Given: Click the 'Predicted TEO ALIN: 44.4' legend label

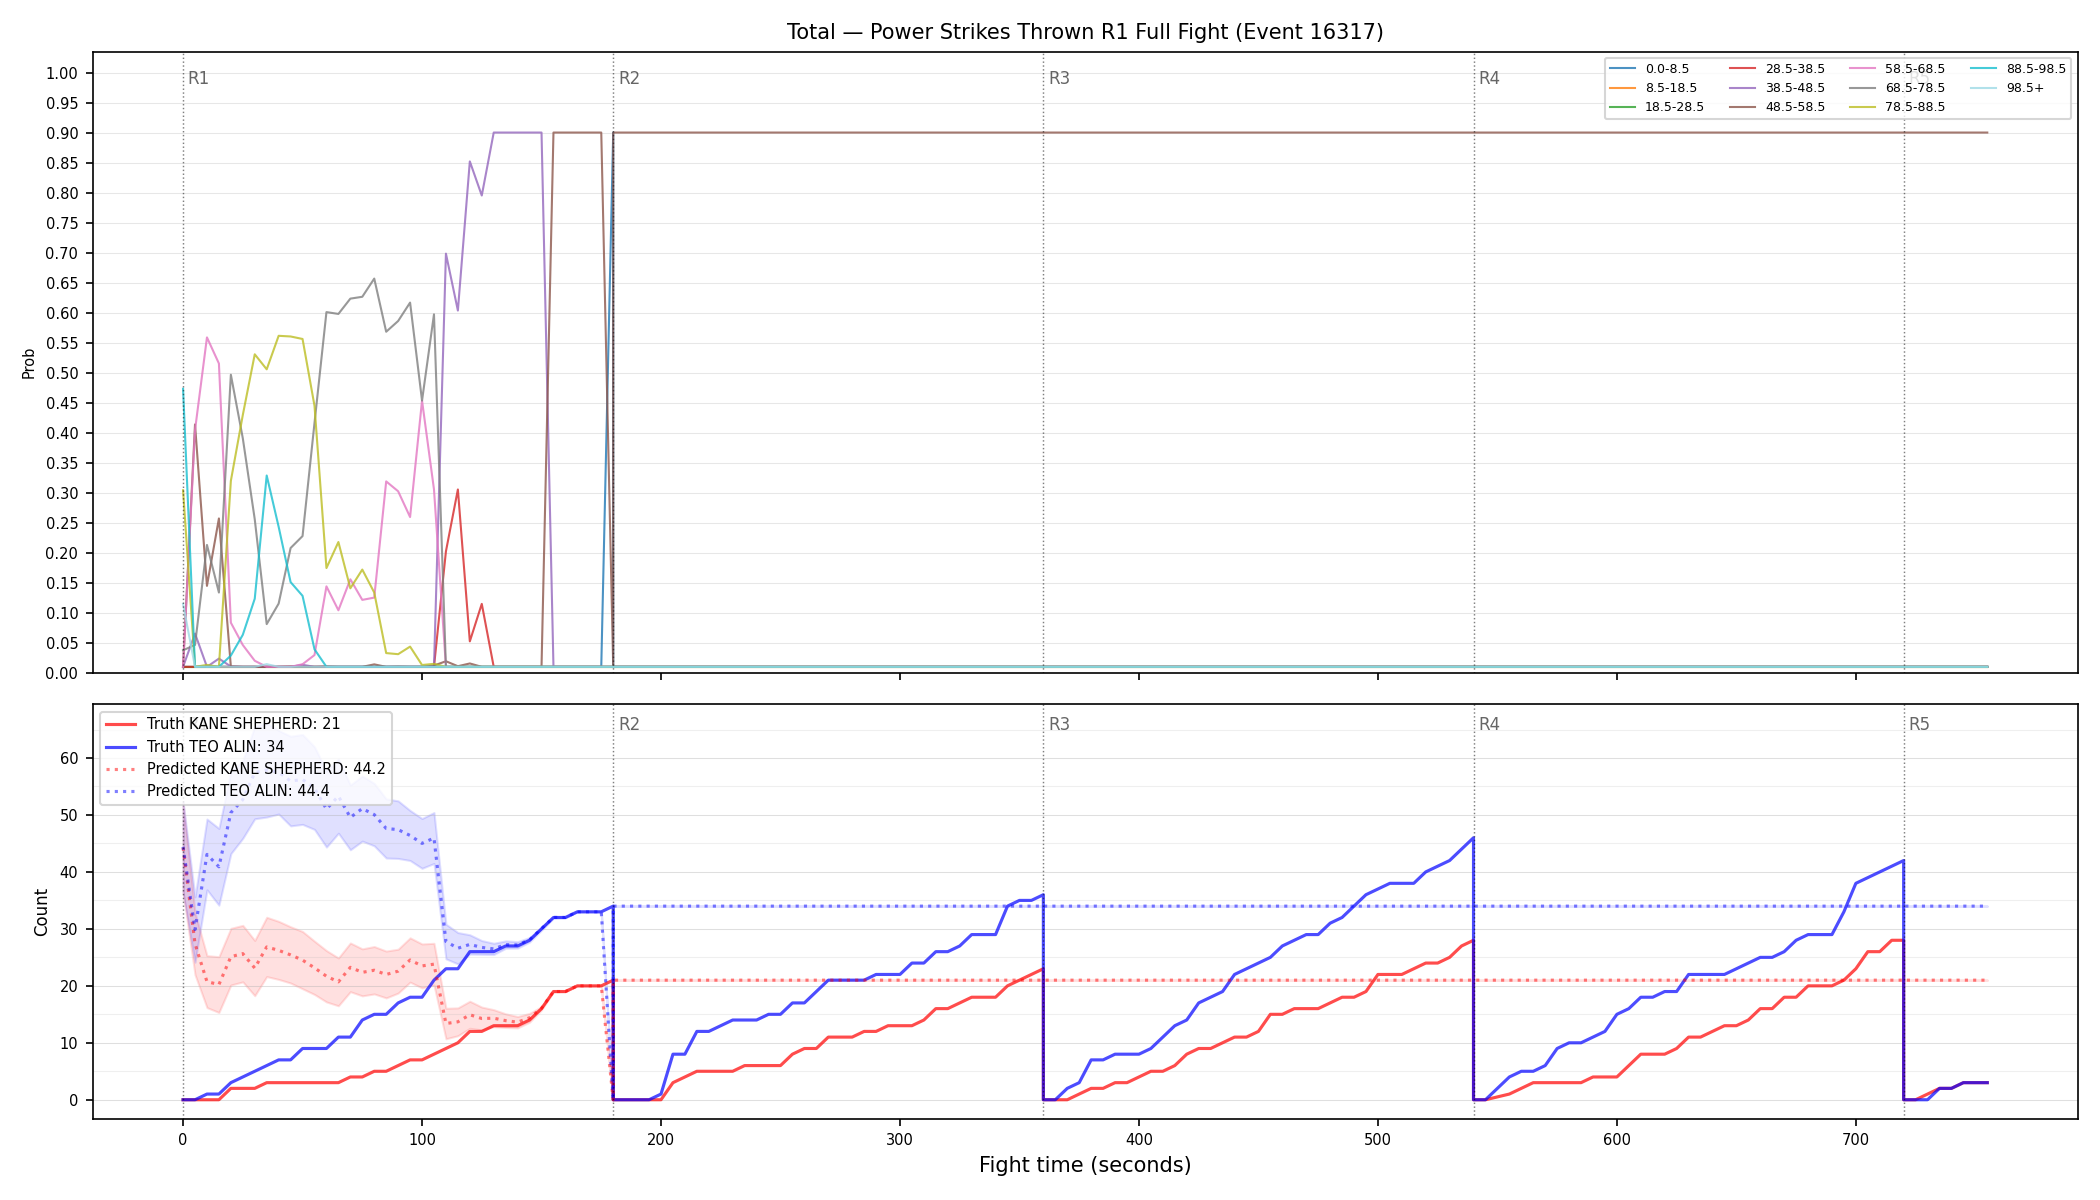Looking at the screenshot, I should (x=238, y=791).
